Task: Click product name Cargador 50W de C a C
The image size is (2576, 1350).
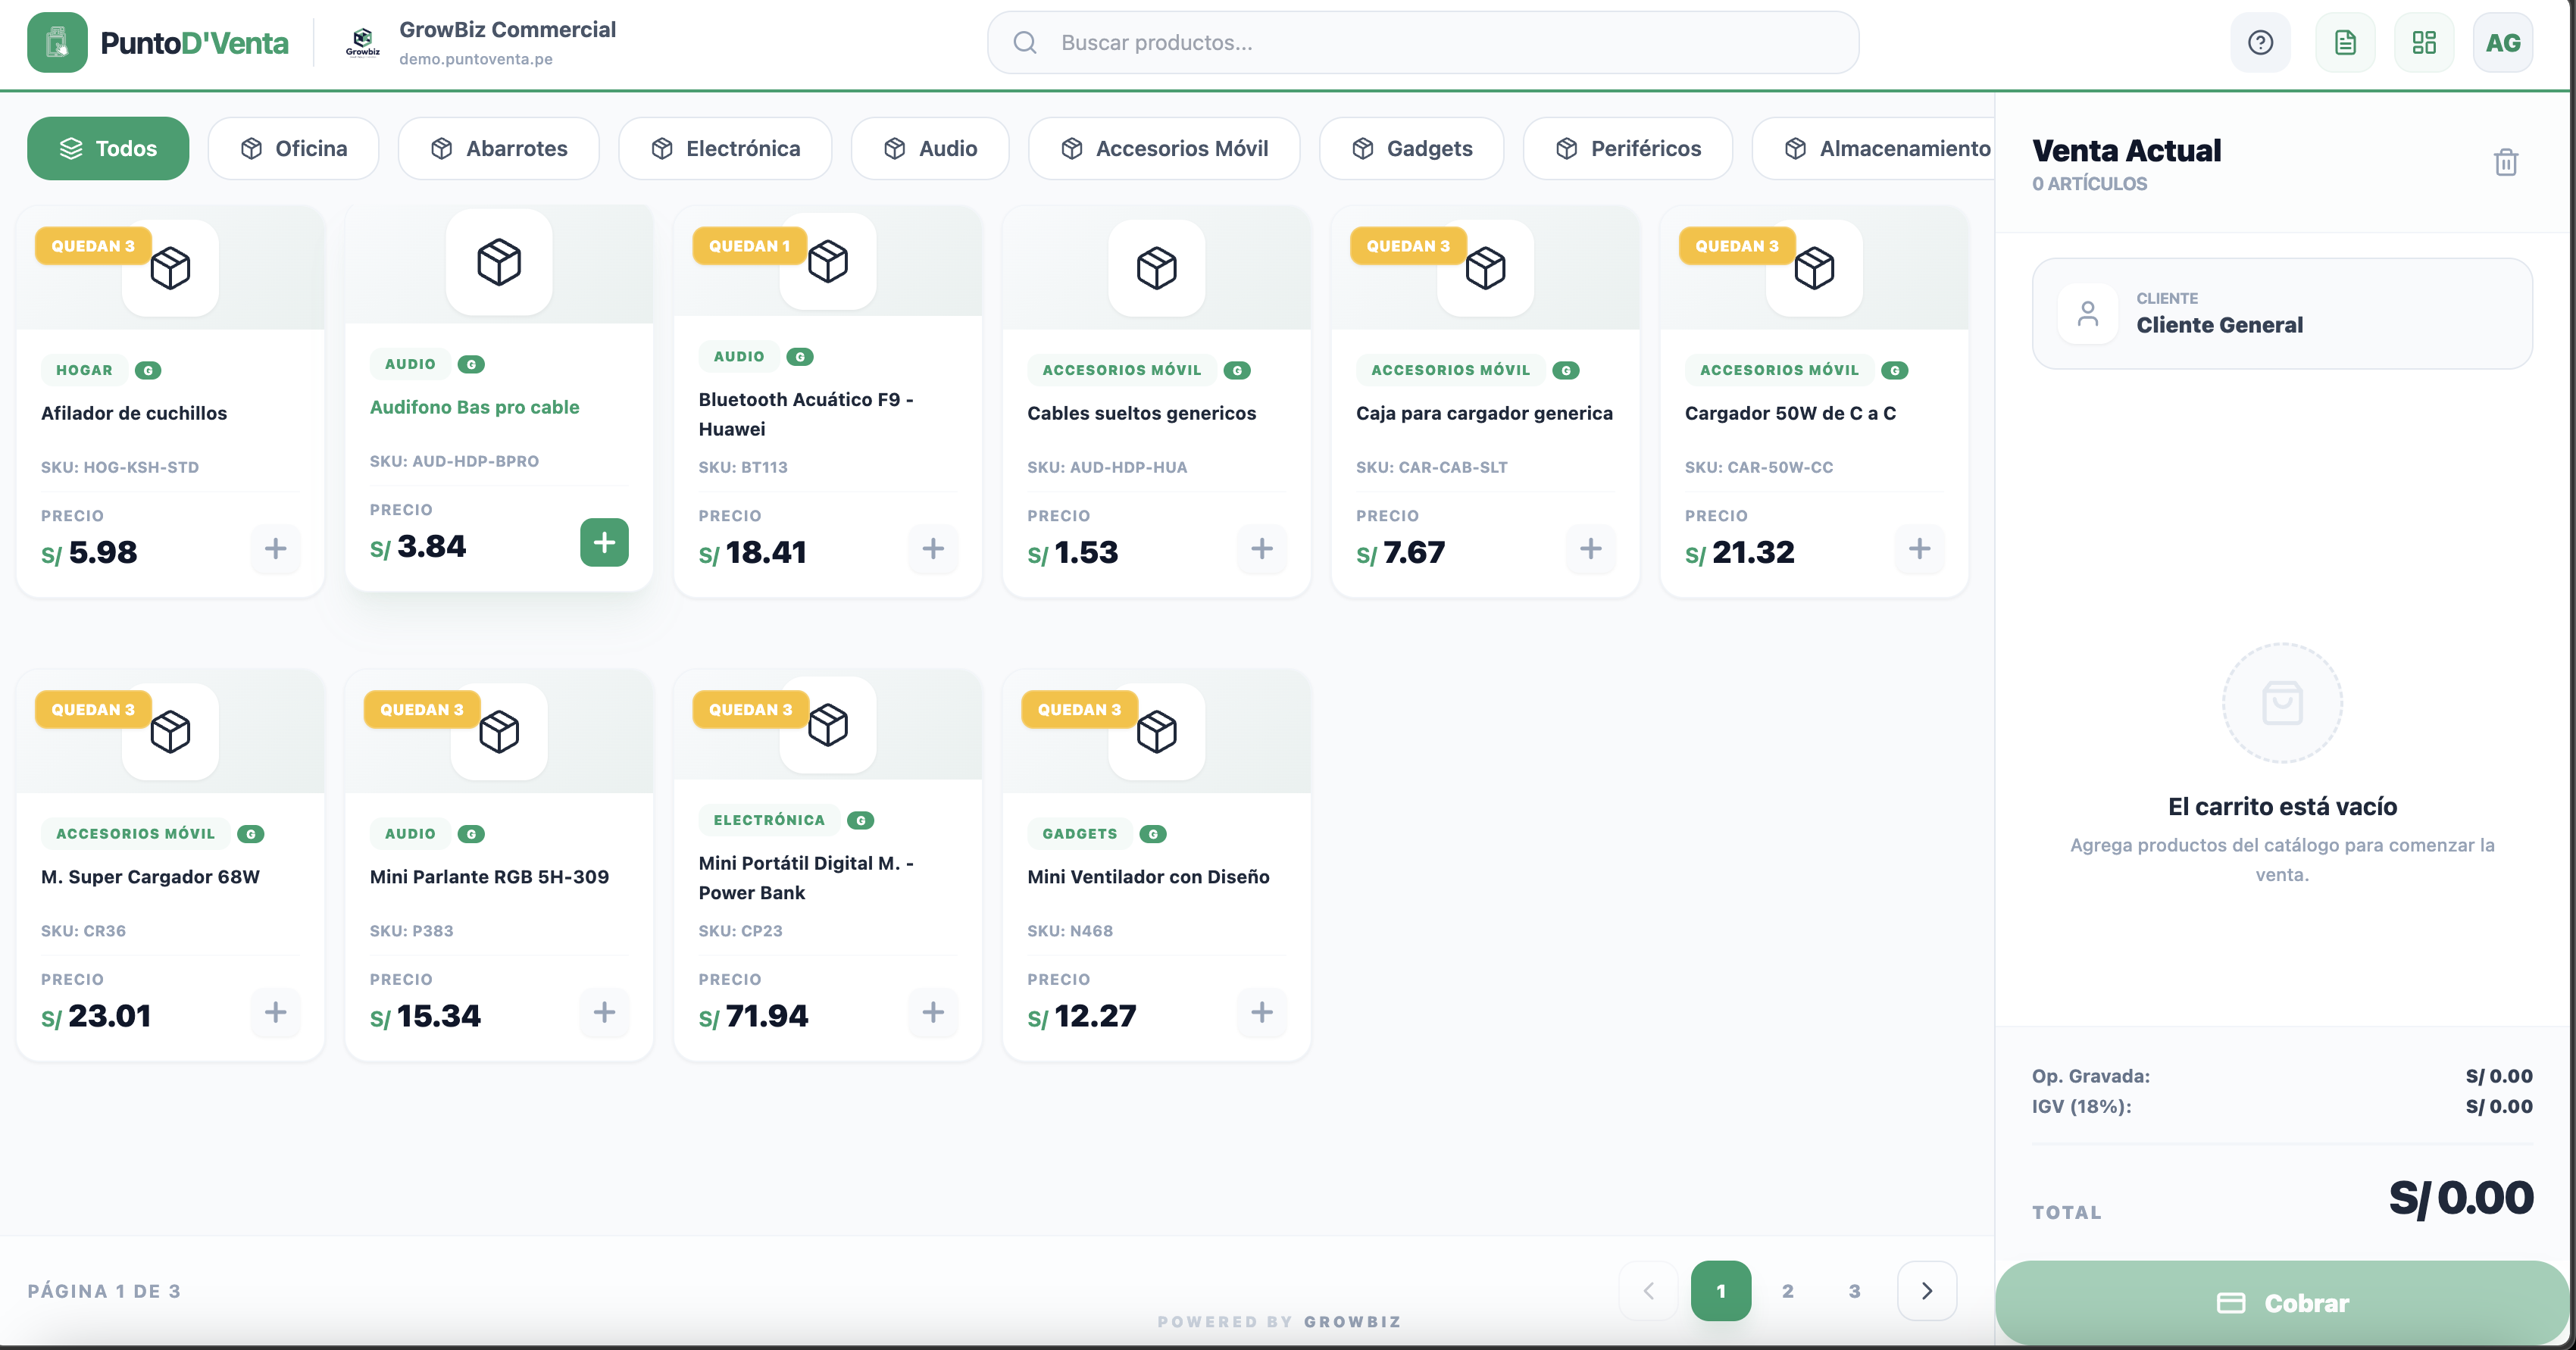Action: [x=1790, y=413]
